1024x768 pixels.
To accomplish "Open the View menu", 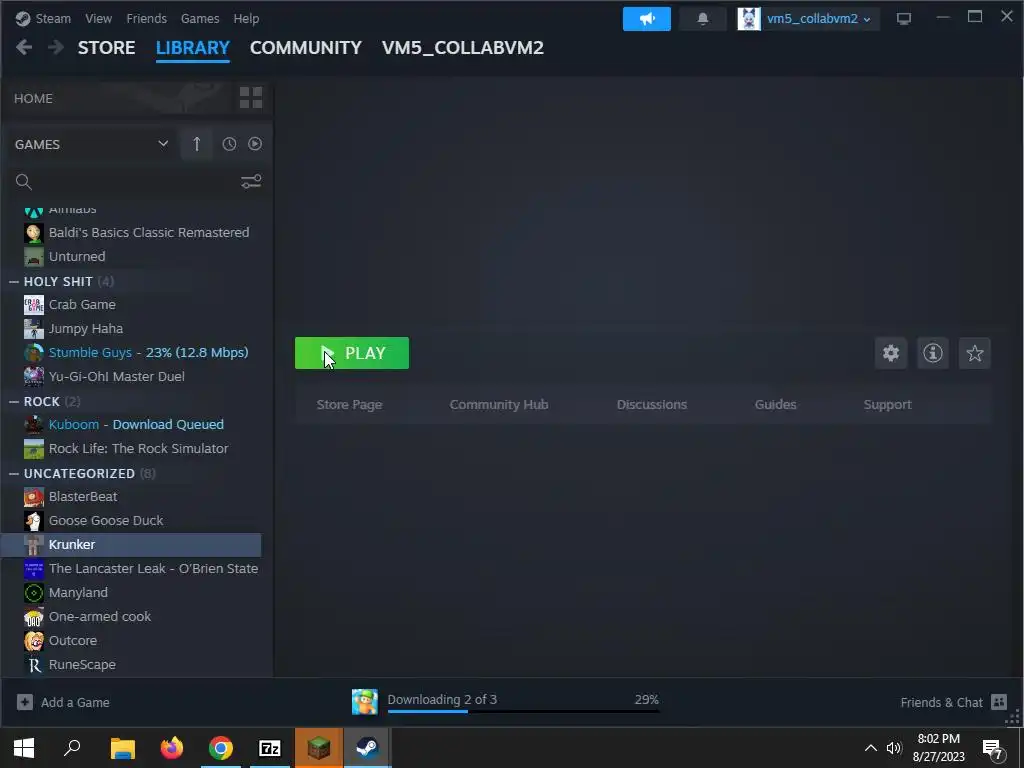I will pos(98,18).
